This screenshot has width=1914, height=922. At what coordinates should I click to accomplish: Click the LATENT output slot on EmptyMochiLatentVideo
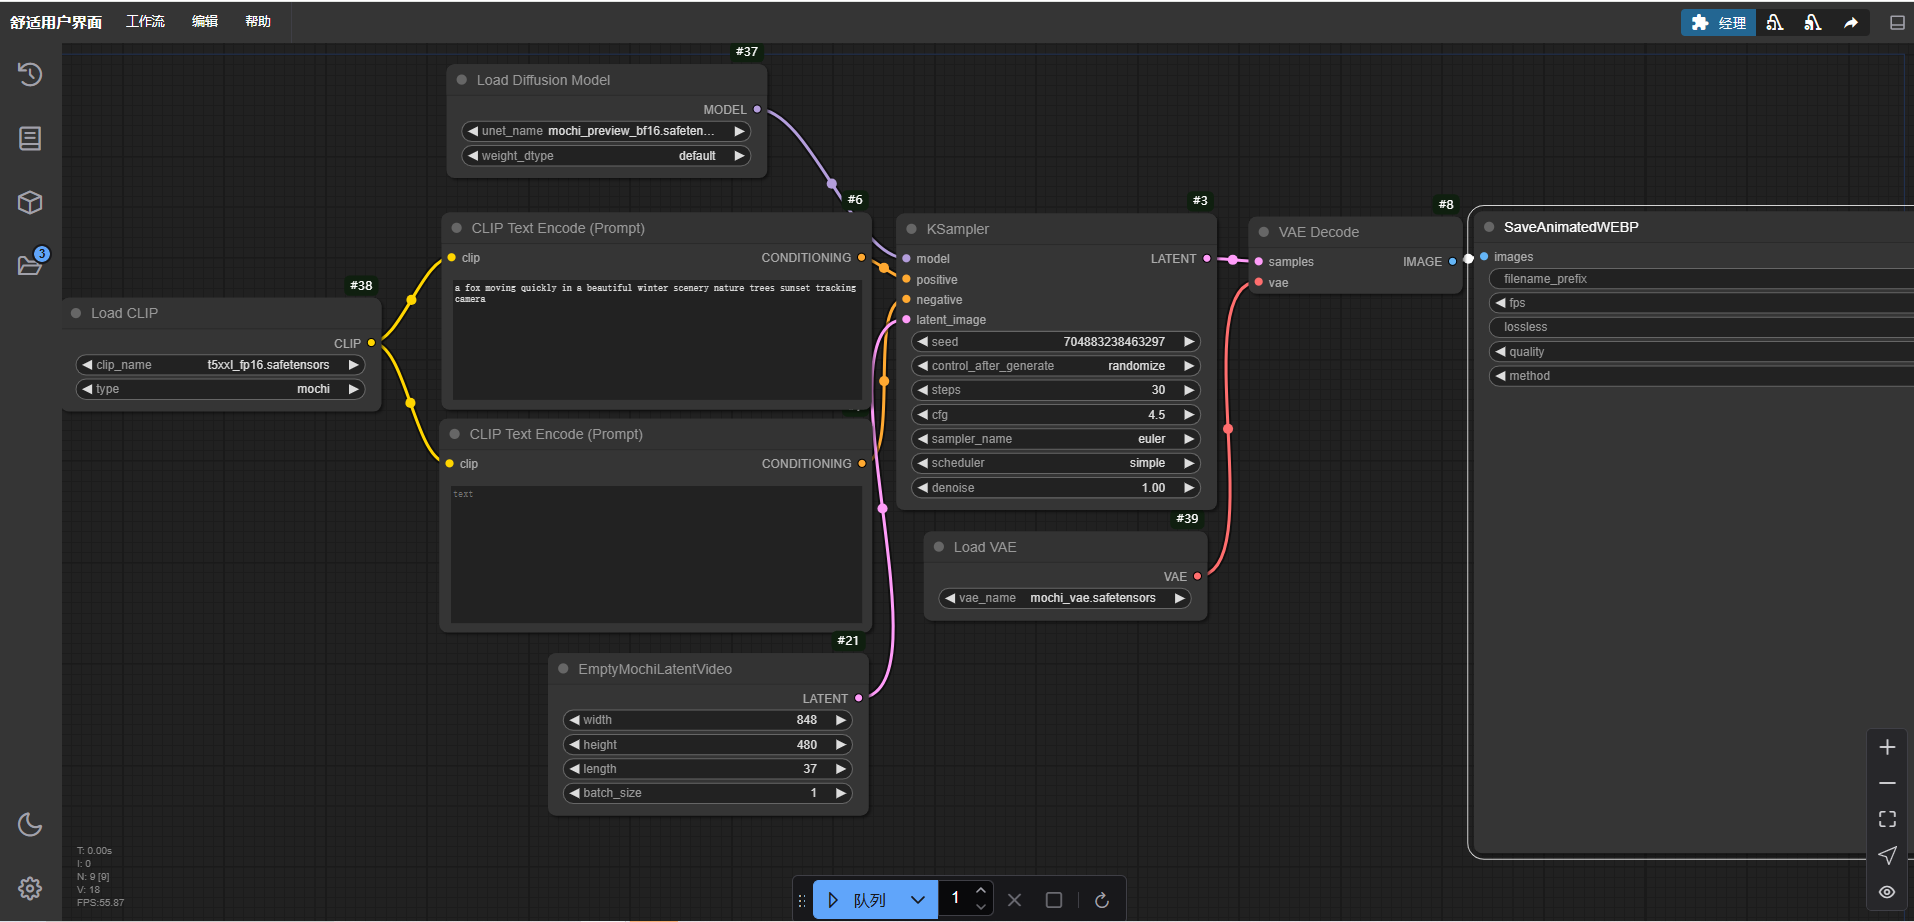tap(858, 698)
